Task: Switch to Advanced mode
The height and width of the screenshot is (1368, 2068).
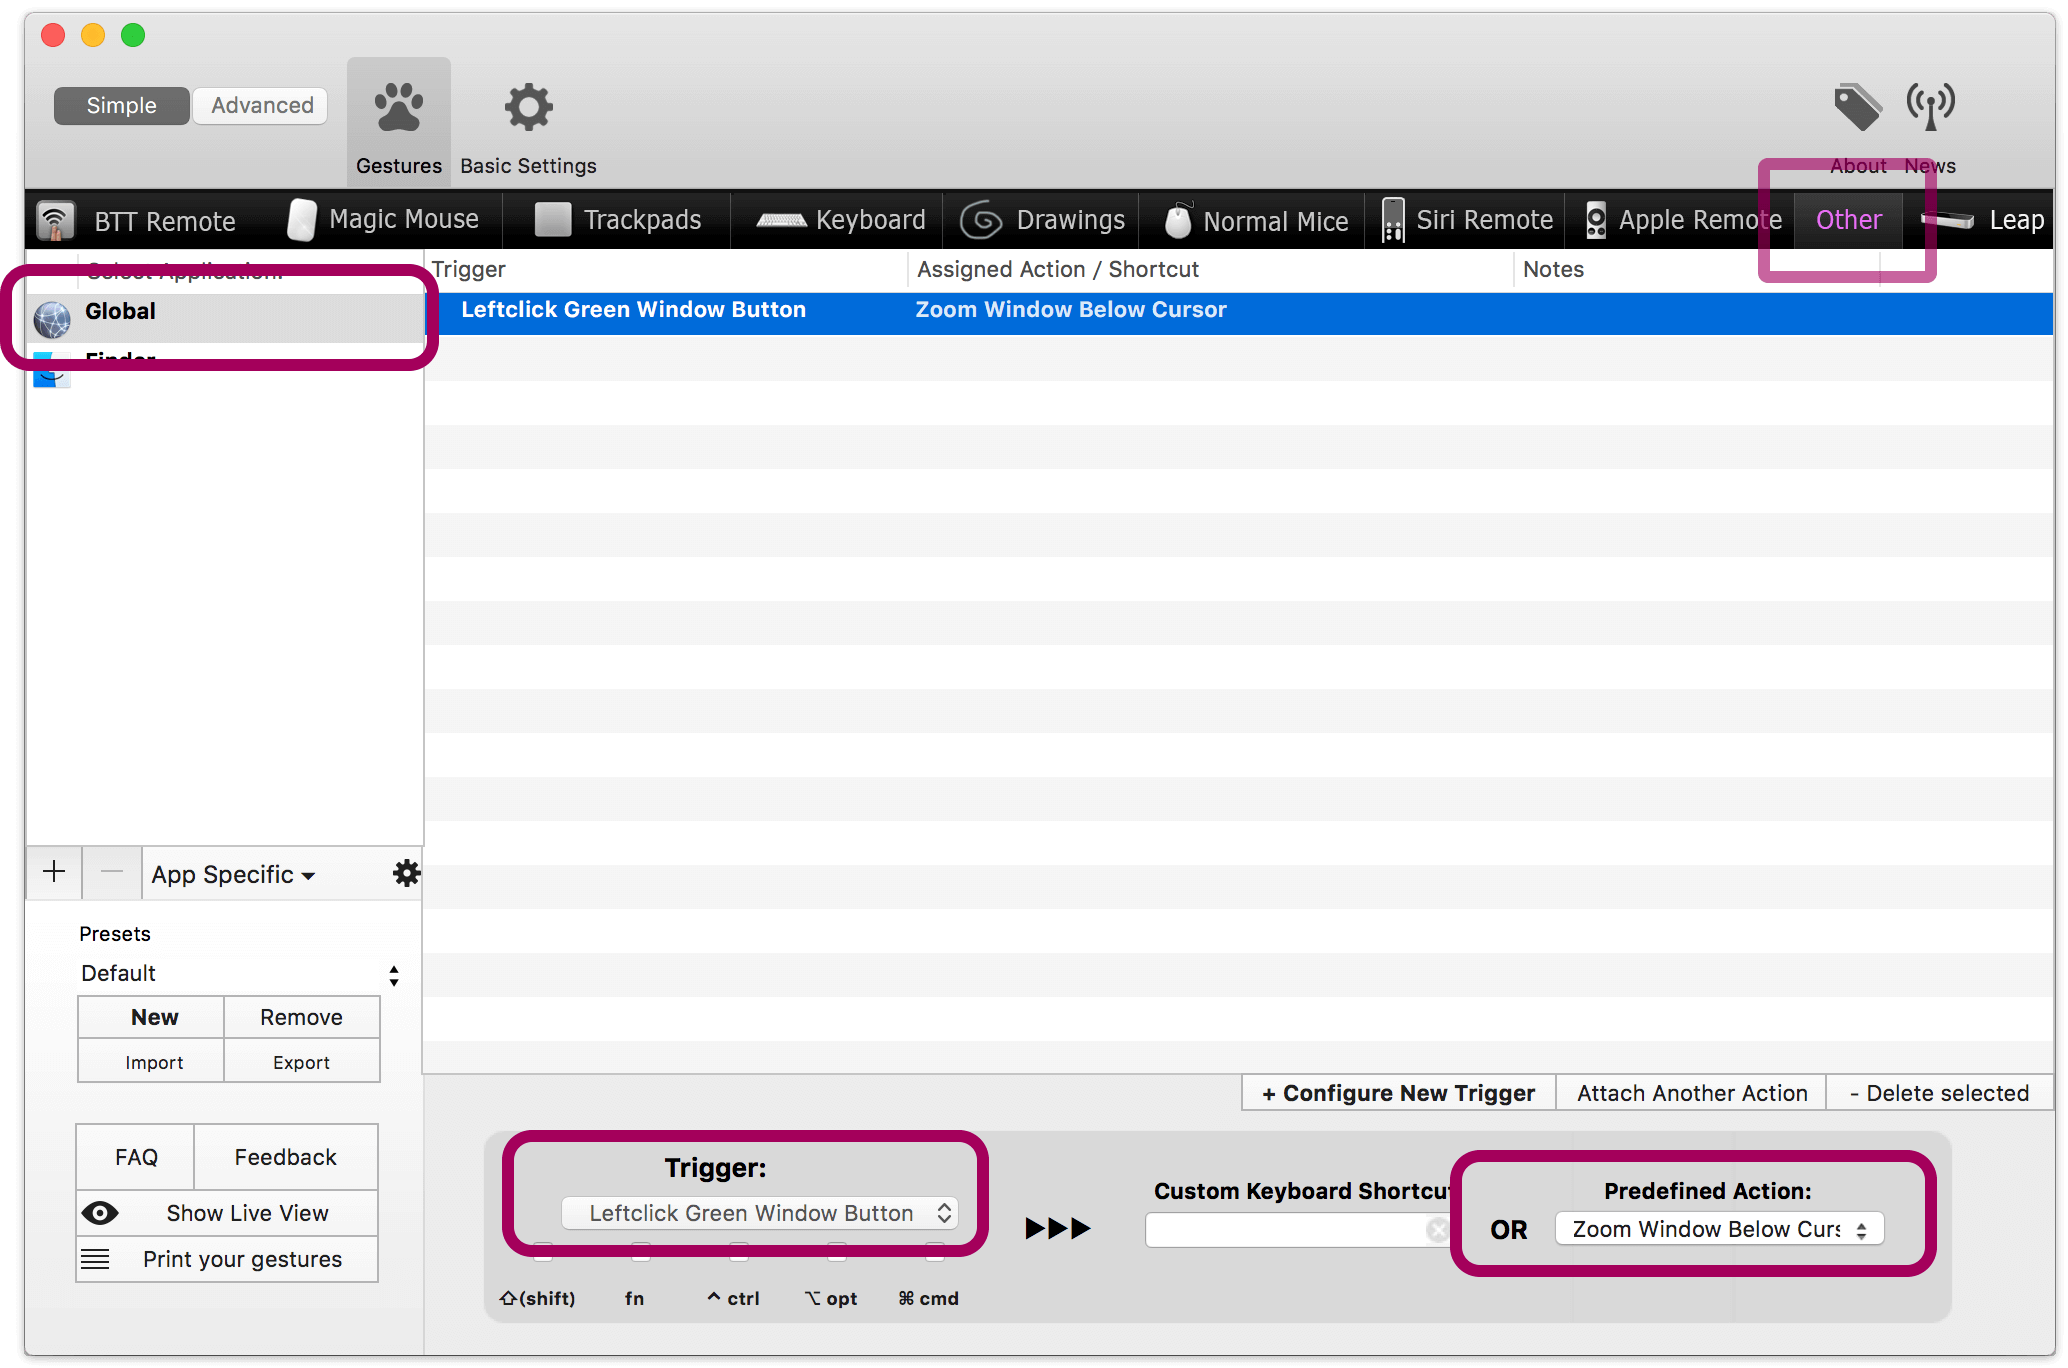Action: point(262,105)
